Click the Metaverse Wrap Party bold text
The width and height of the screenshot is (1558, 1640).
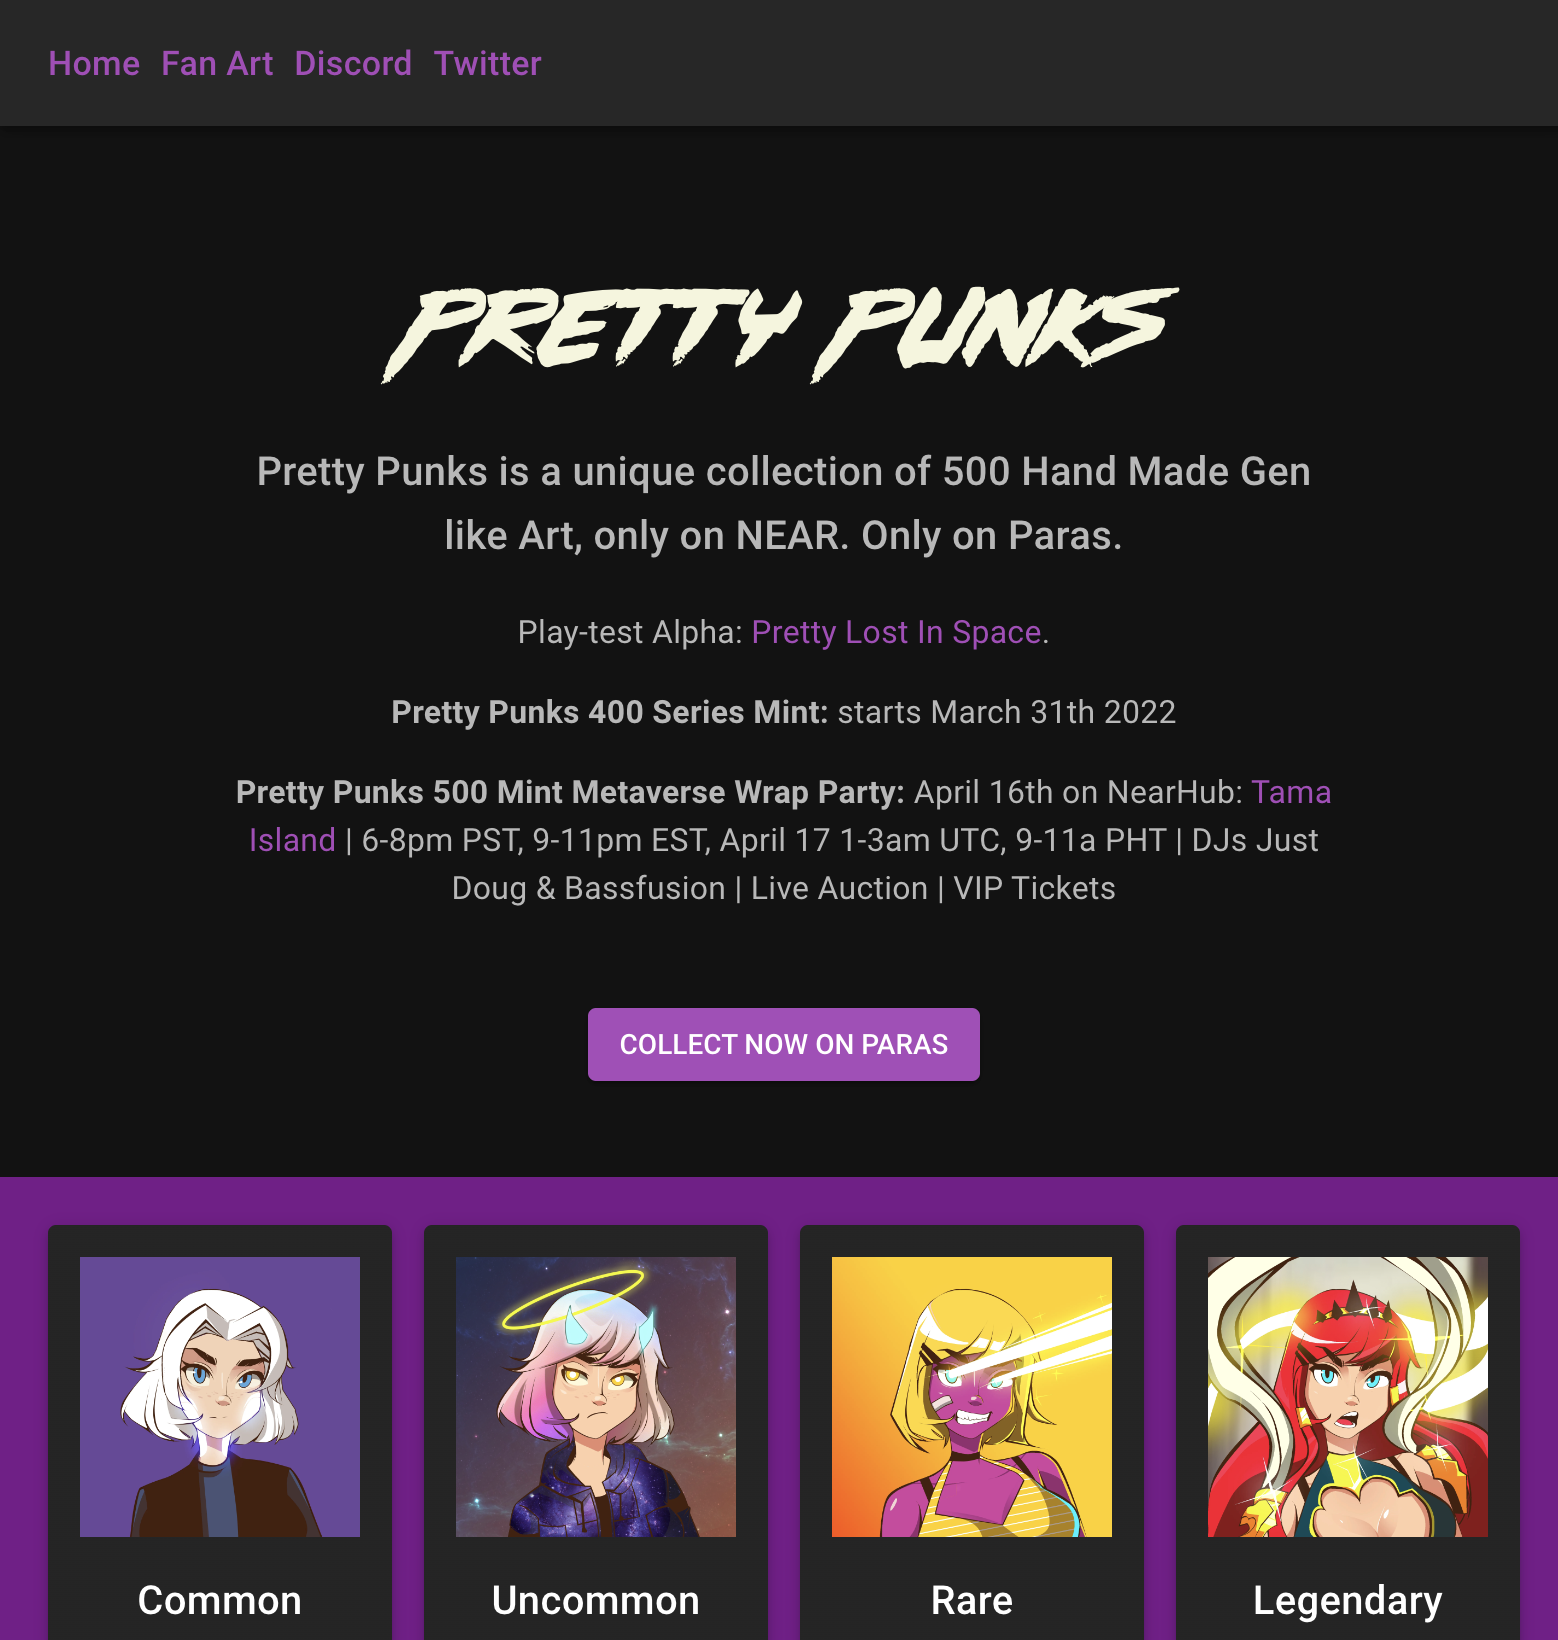coord(570,792)
